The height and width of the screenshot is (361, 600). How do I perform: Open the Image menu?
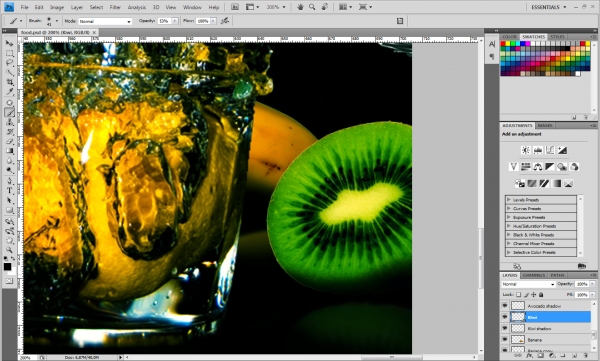pos(57,7)
